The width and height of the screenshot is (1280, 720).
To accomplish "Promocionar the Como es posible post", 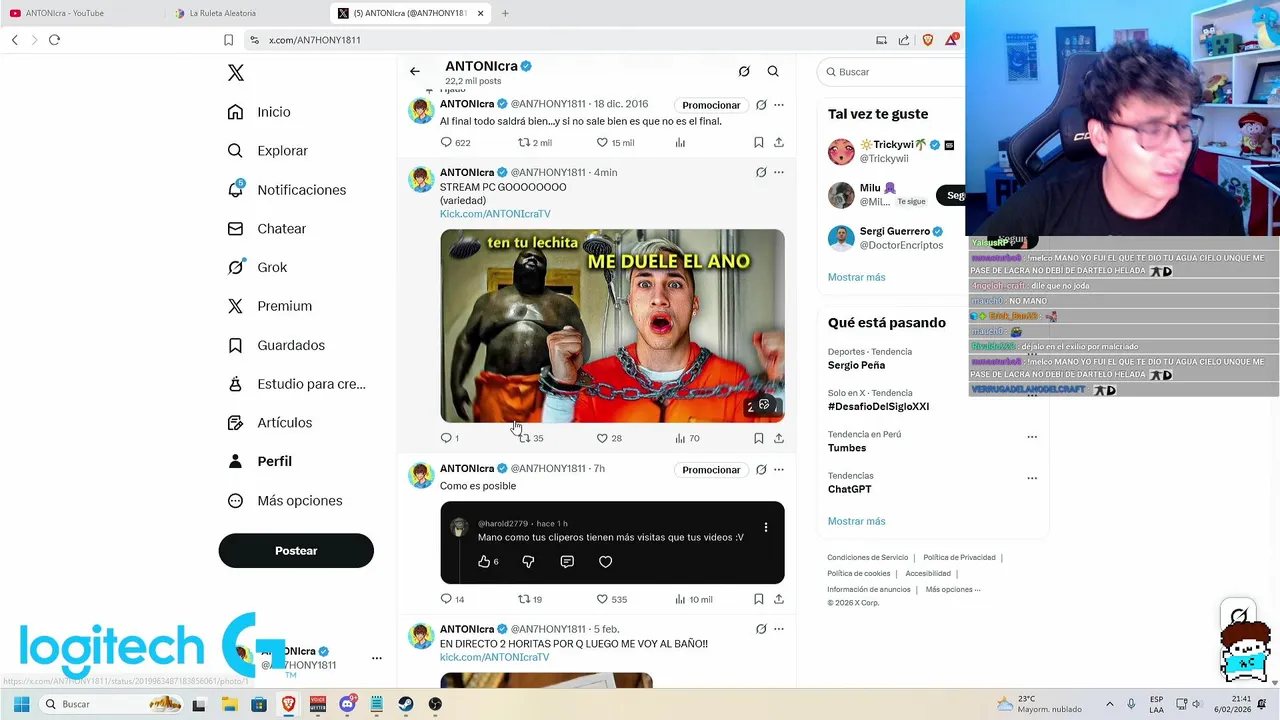I will point(711,470).
